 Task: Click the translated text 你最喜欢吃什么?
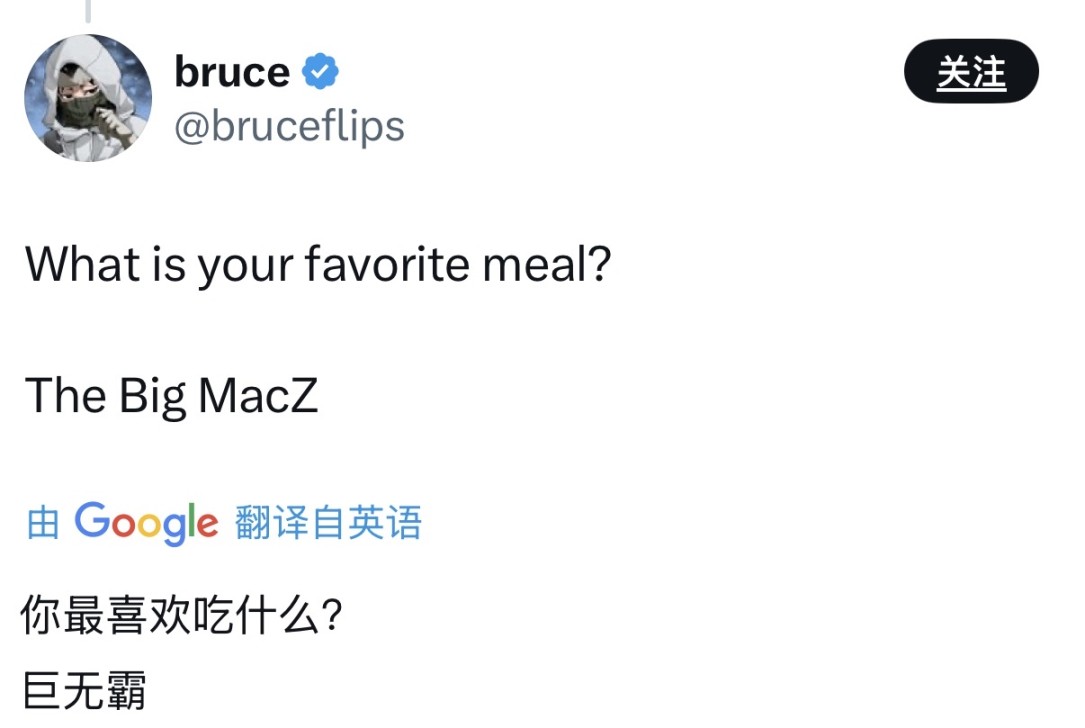pos(182,616)
